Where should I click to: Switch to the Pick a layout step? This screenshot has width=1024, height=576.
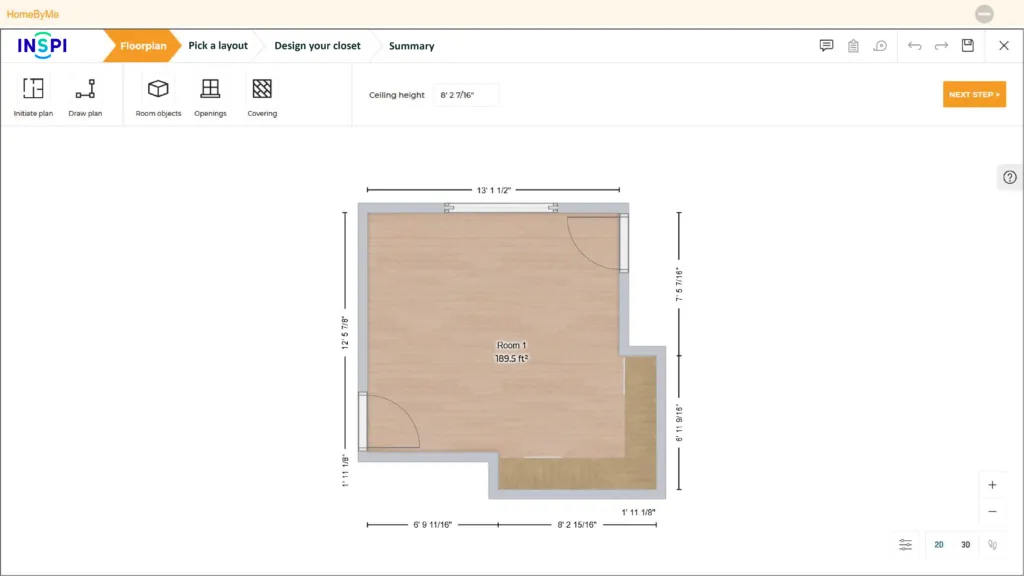pyautogui.click(x=218, y=46)
